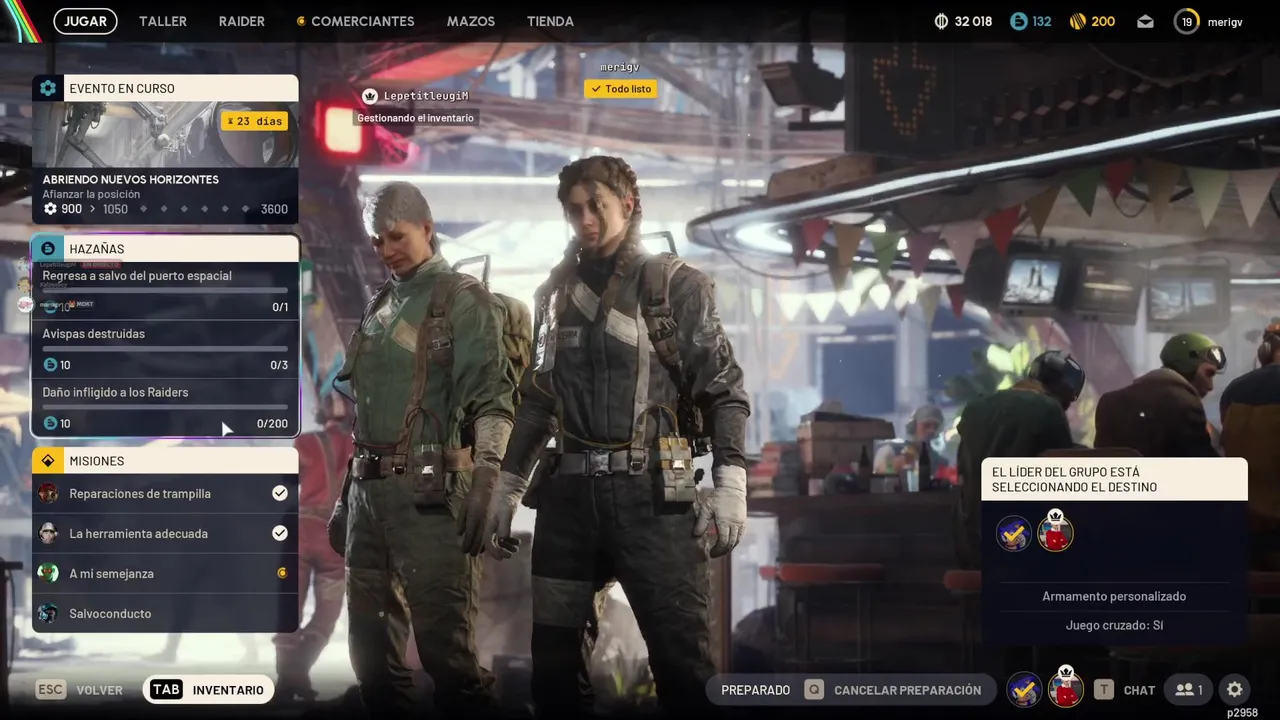This screenshot has width=1280, height=720.
Task: Click VOLVER to go back
Action: tap(80, 690)
